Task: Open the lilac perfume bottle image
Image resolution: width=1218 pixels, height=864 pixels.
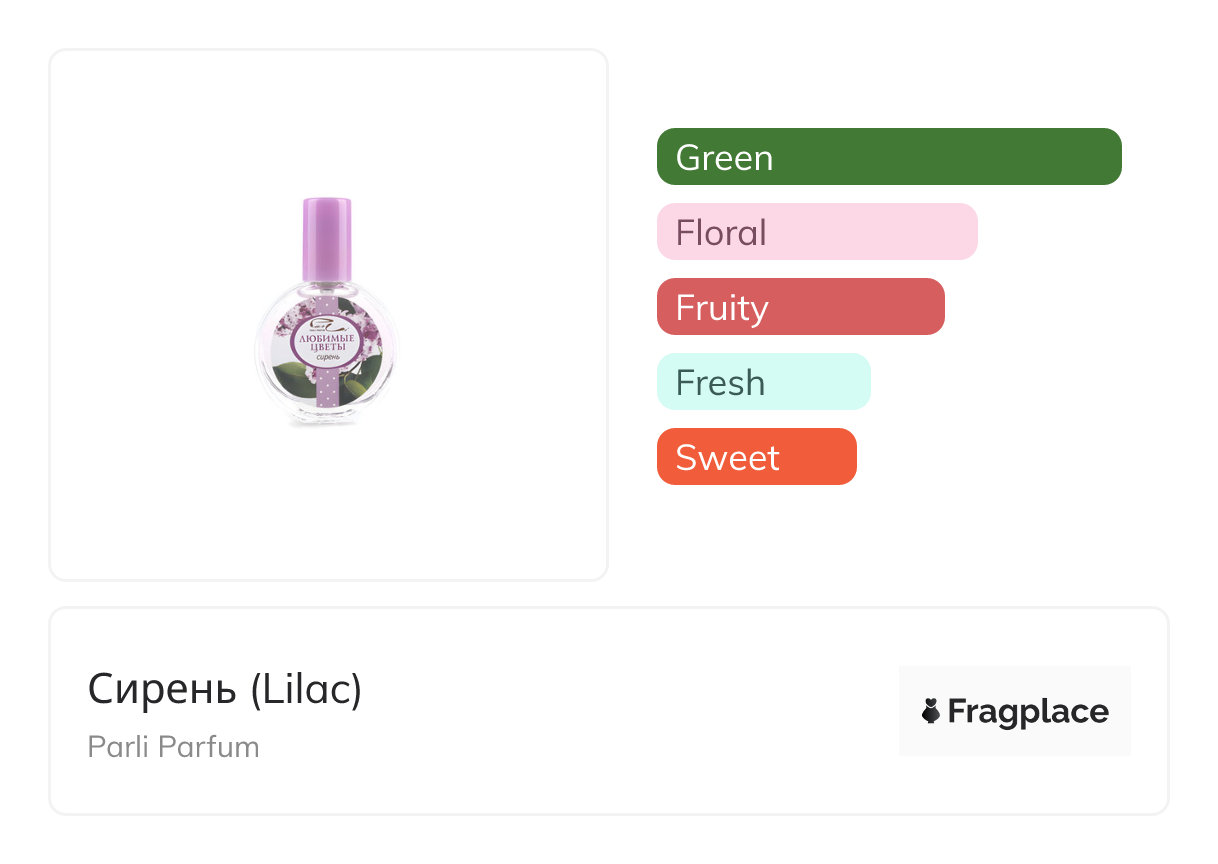Action: pyautogui.click(x=326, y=312)
